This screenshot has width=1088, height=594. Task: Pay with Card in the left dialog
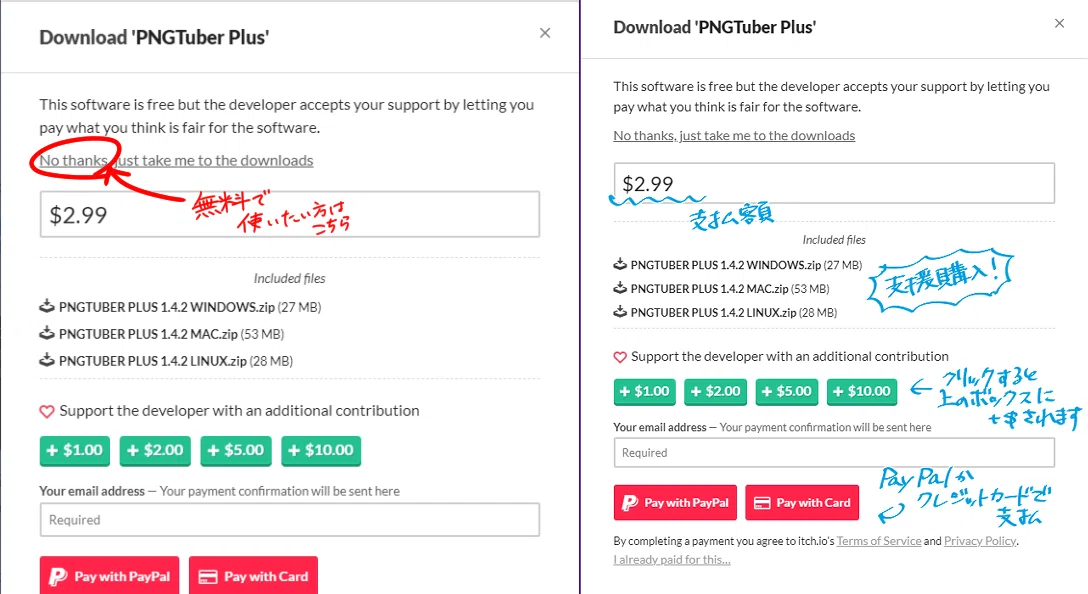tap(253, 576)
